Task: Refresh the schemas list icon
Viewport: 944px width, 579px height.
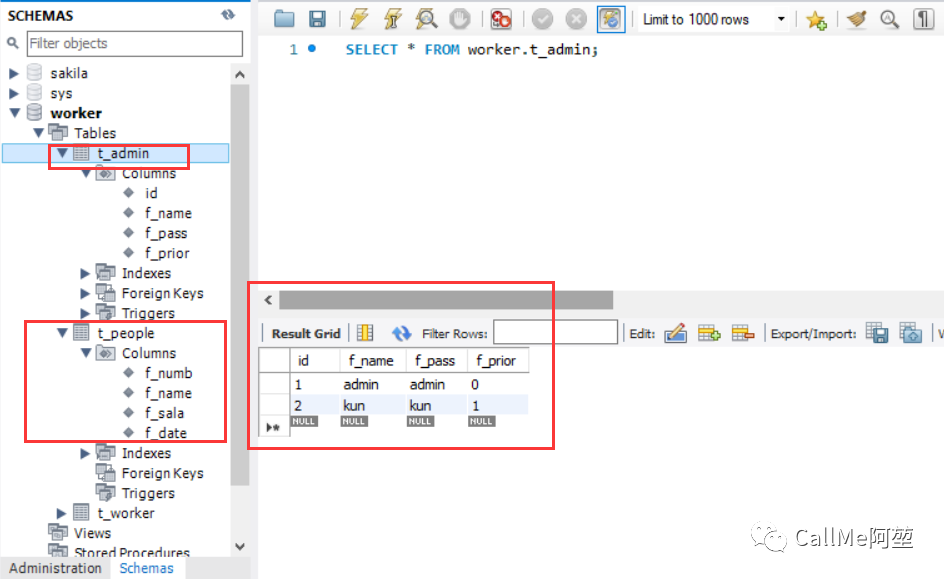Action: point(228,14)
